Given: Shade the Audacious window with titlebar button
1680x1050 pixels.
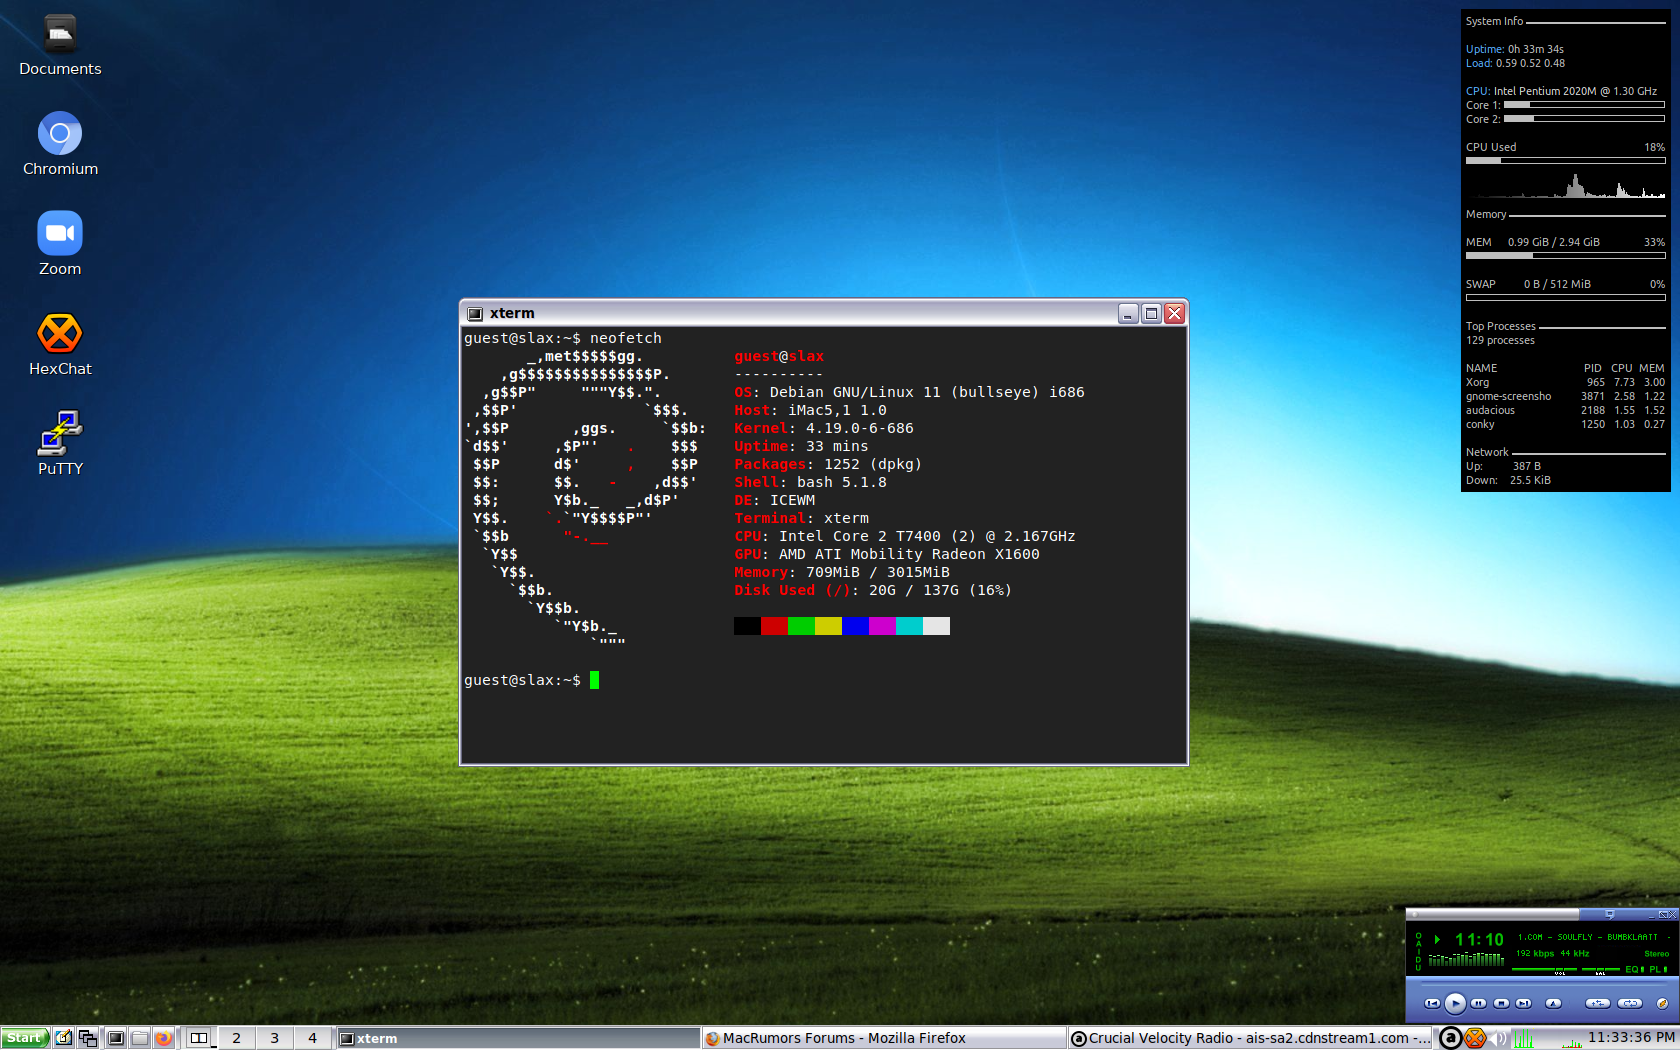Looking at the screenshot, I should pos(1662,914).
